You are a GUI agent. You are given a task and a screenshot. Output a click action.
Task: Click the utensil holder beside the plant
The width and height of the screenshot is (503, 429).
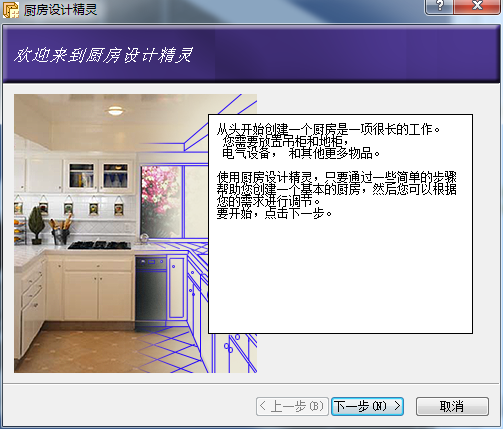tap(61, 230)
